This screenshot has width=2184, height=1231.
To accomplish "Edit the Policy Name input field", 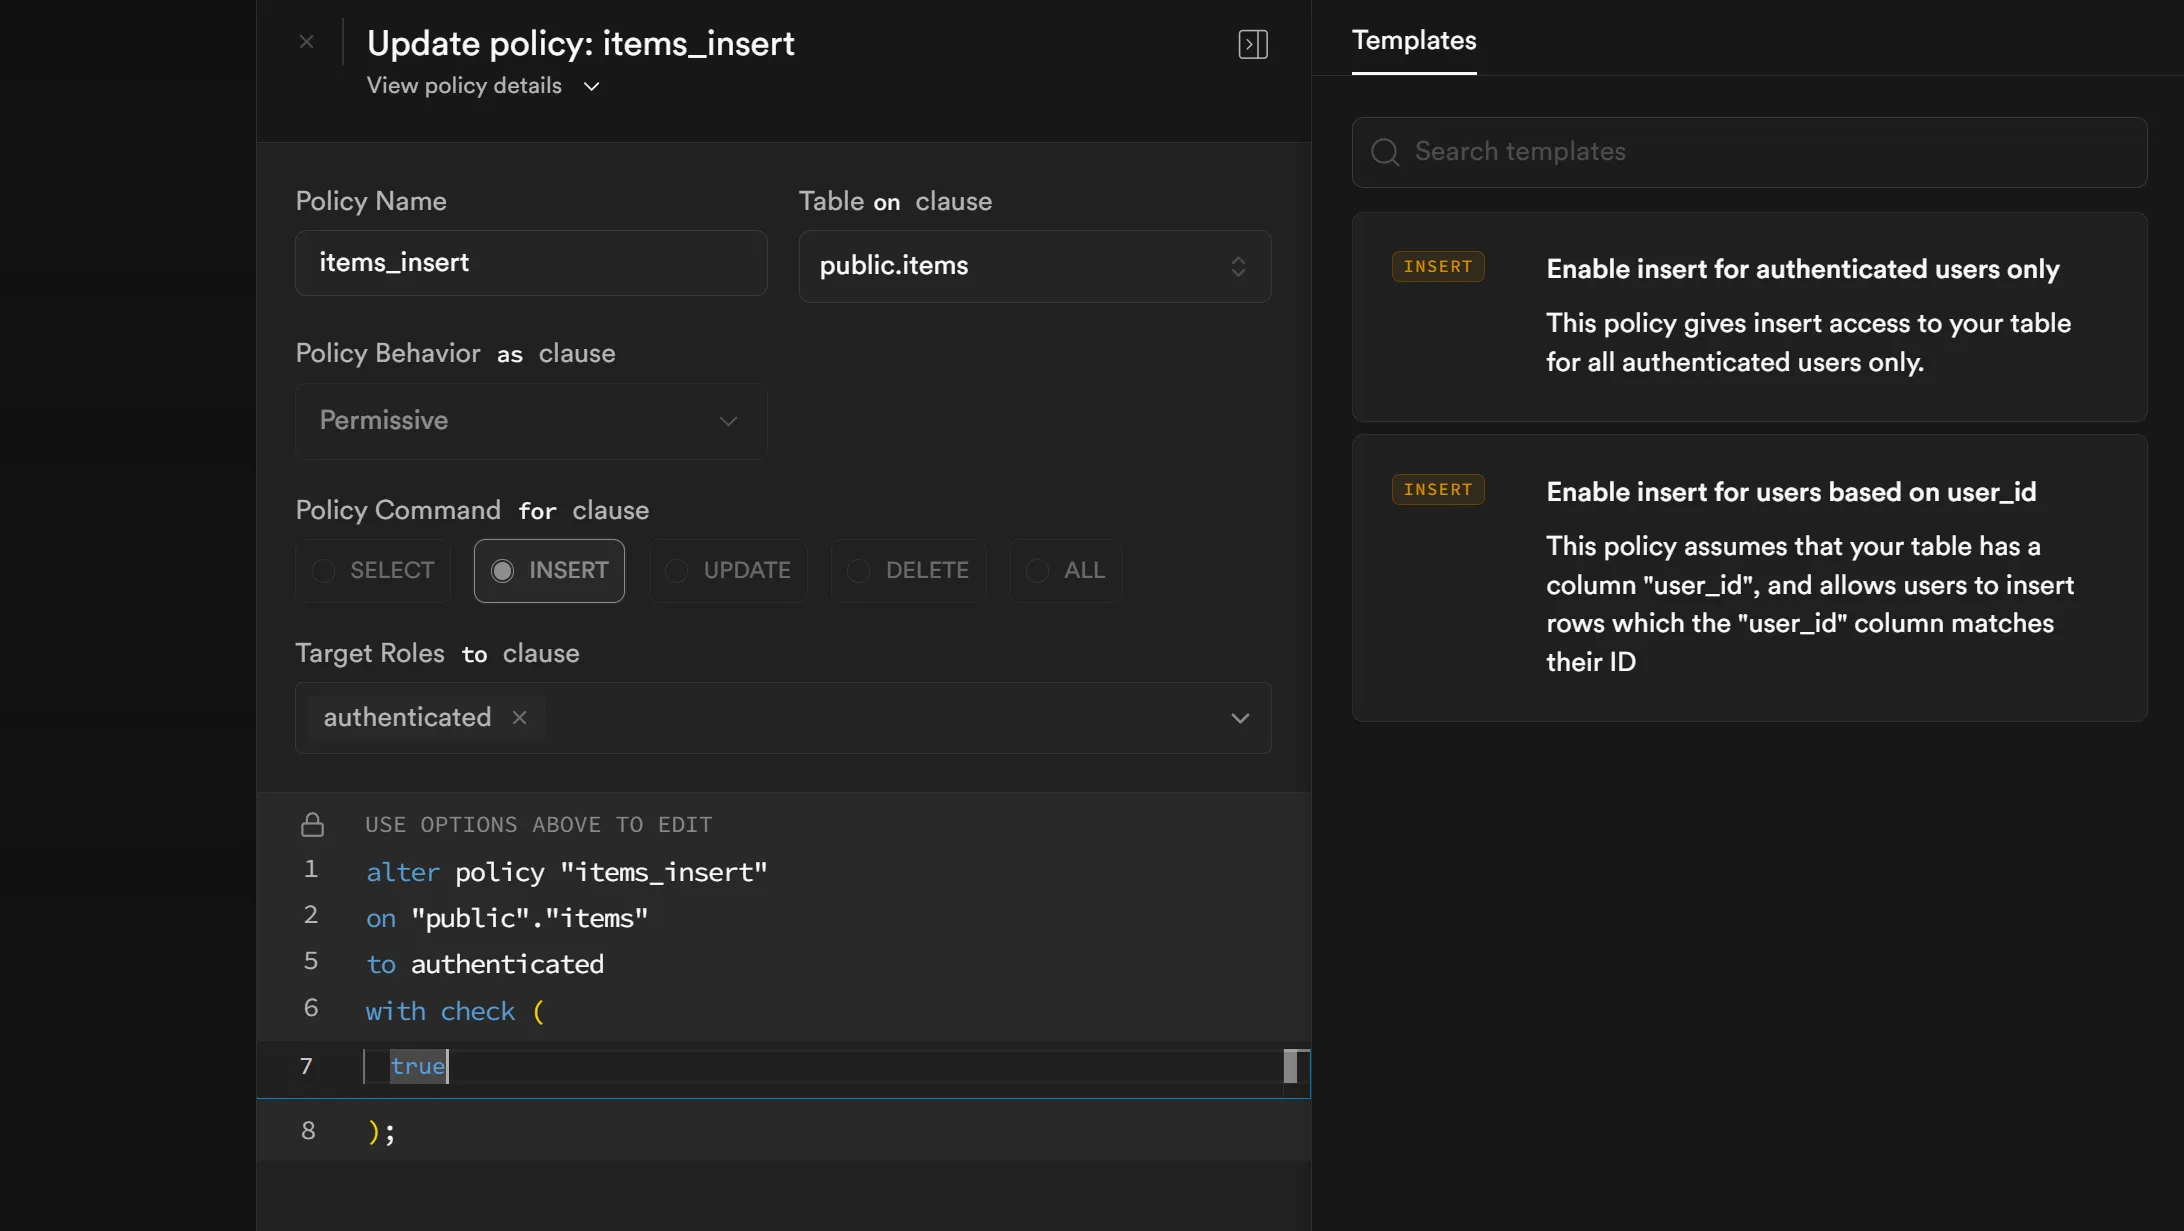I will (531, 263).
